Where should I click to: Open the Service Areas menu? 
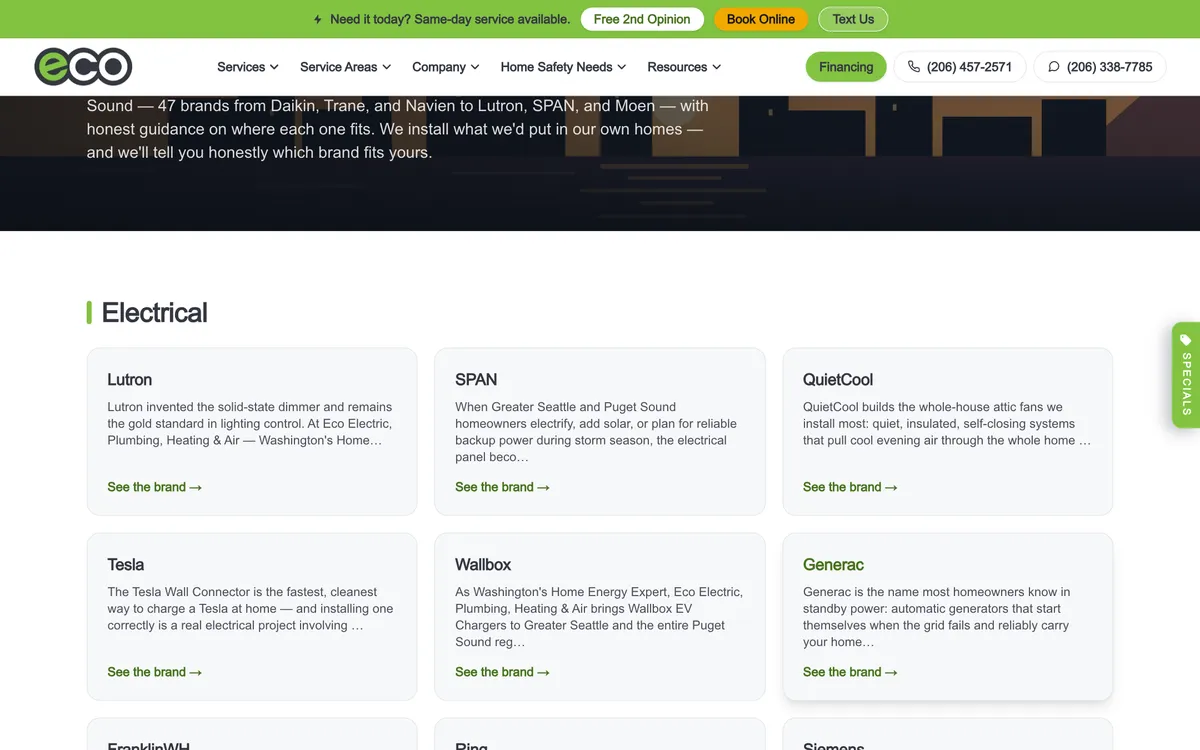346,67
